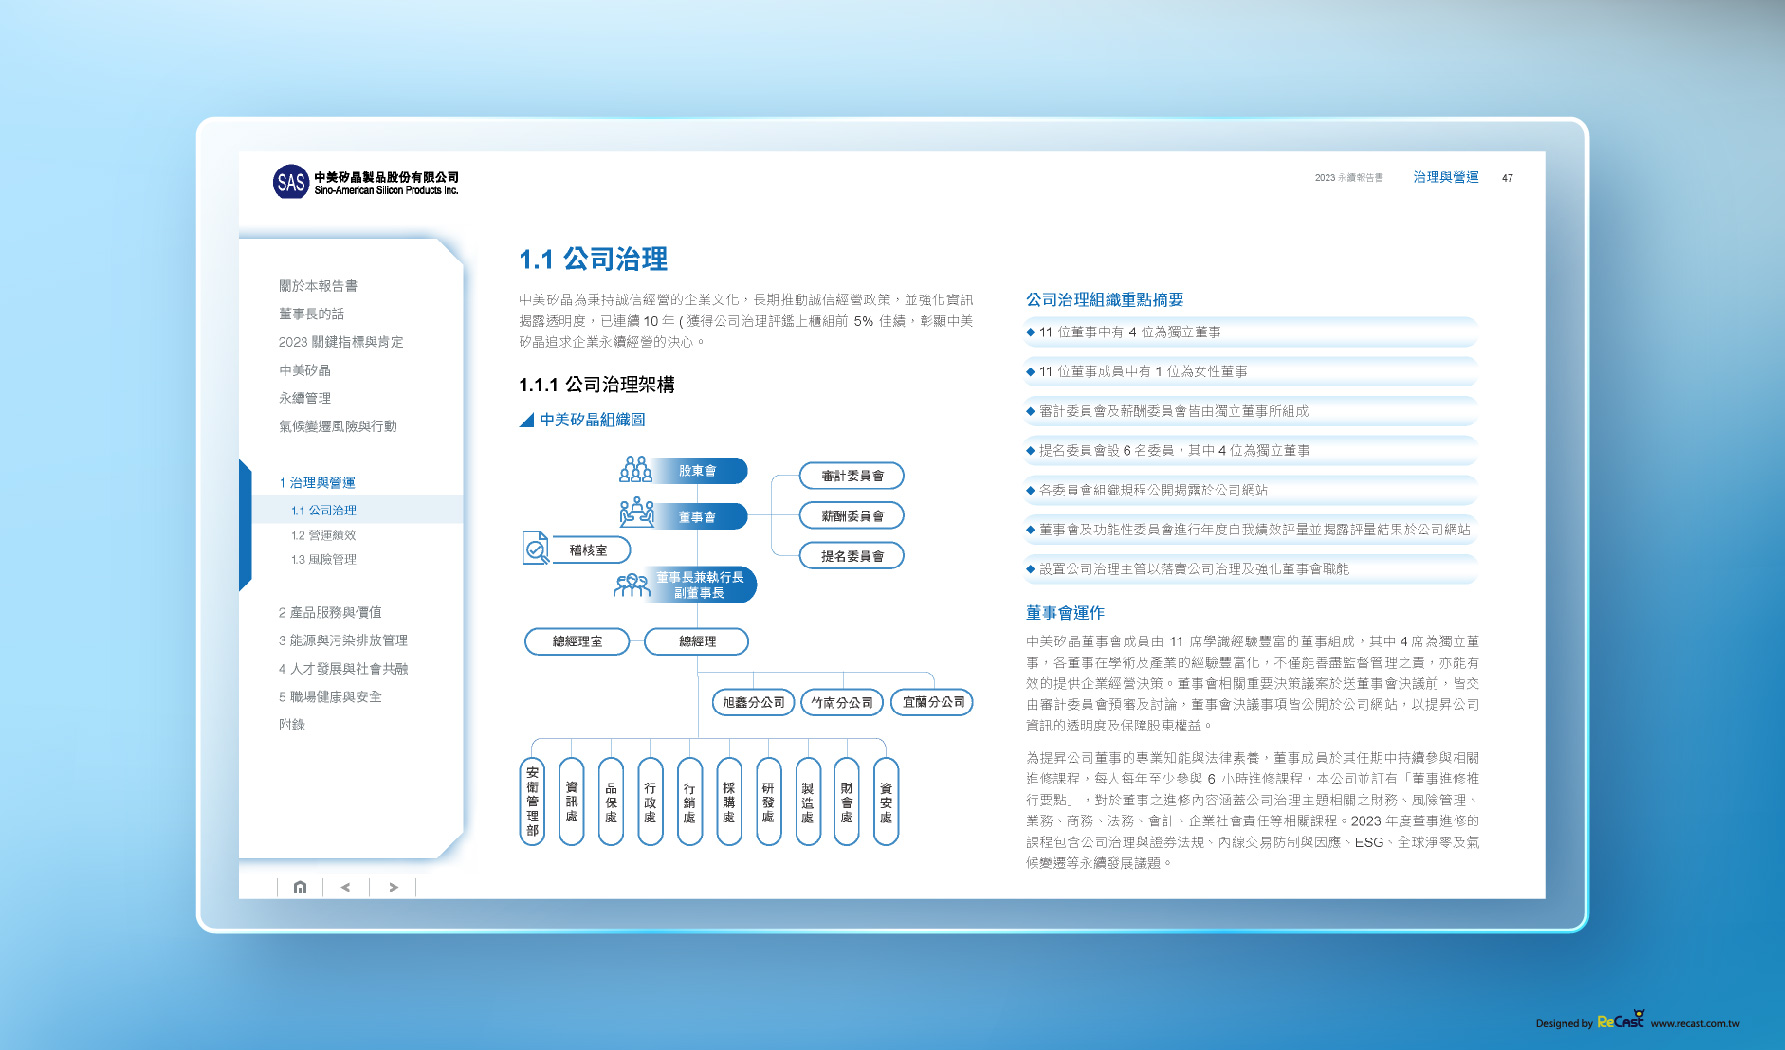Click the 行政處 department box
1785x1050 pixels.
coord(650,801)
